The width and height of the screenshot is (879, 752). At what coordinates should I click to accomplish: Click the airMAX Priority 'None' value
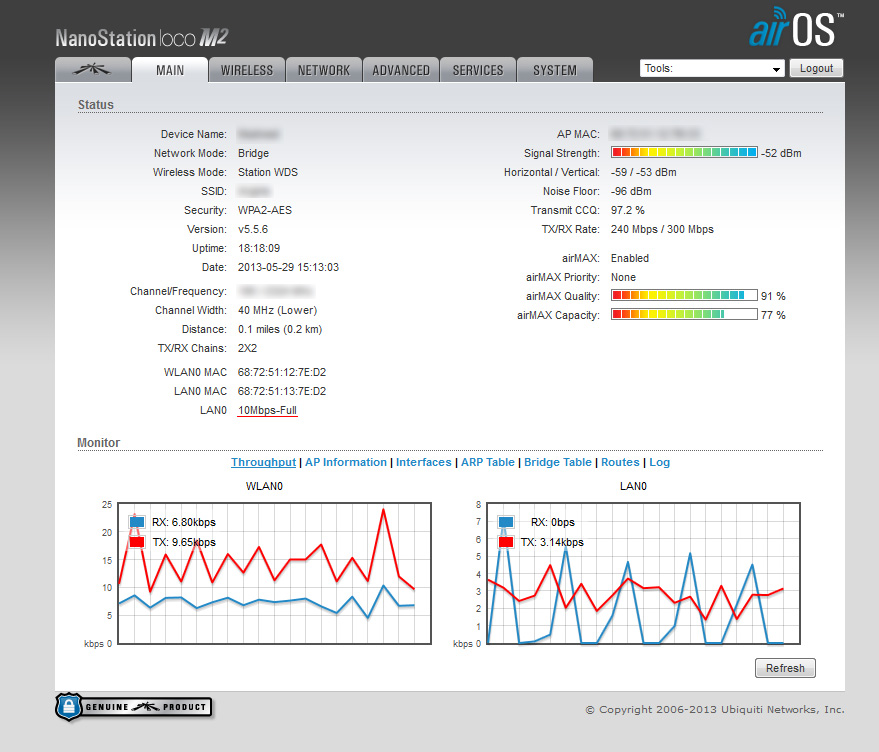pyautogui.click(x=623, y=277)
